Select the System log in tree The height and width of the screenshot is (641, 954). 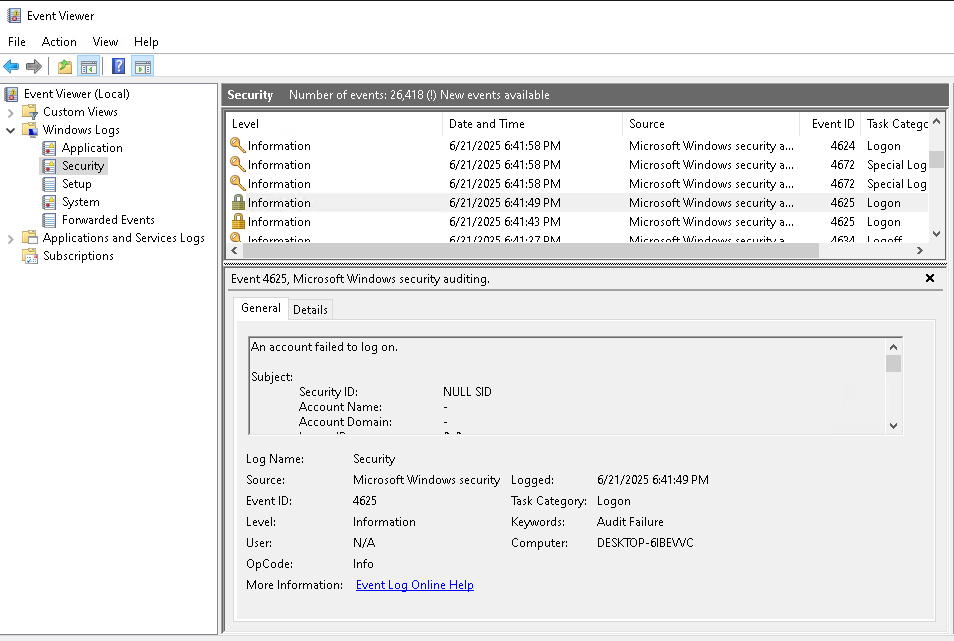click(x=80, y=202)
